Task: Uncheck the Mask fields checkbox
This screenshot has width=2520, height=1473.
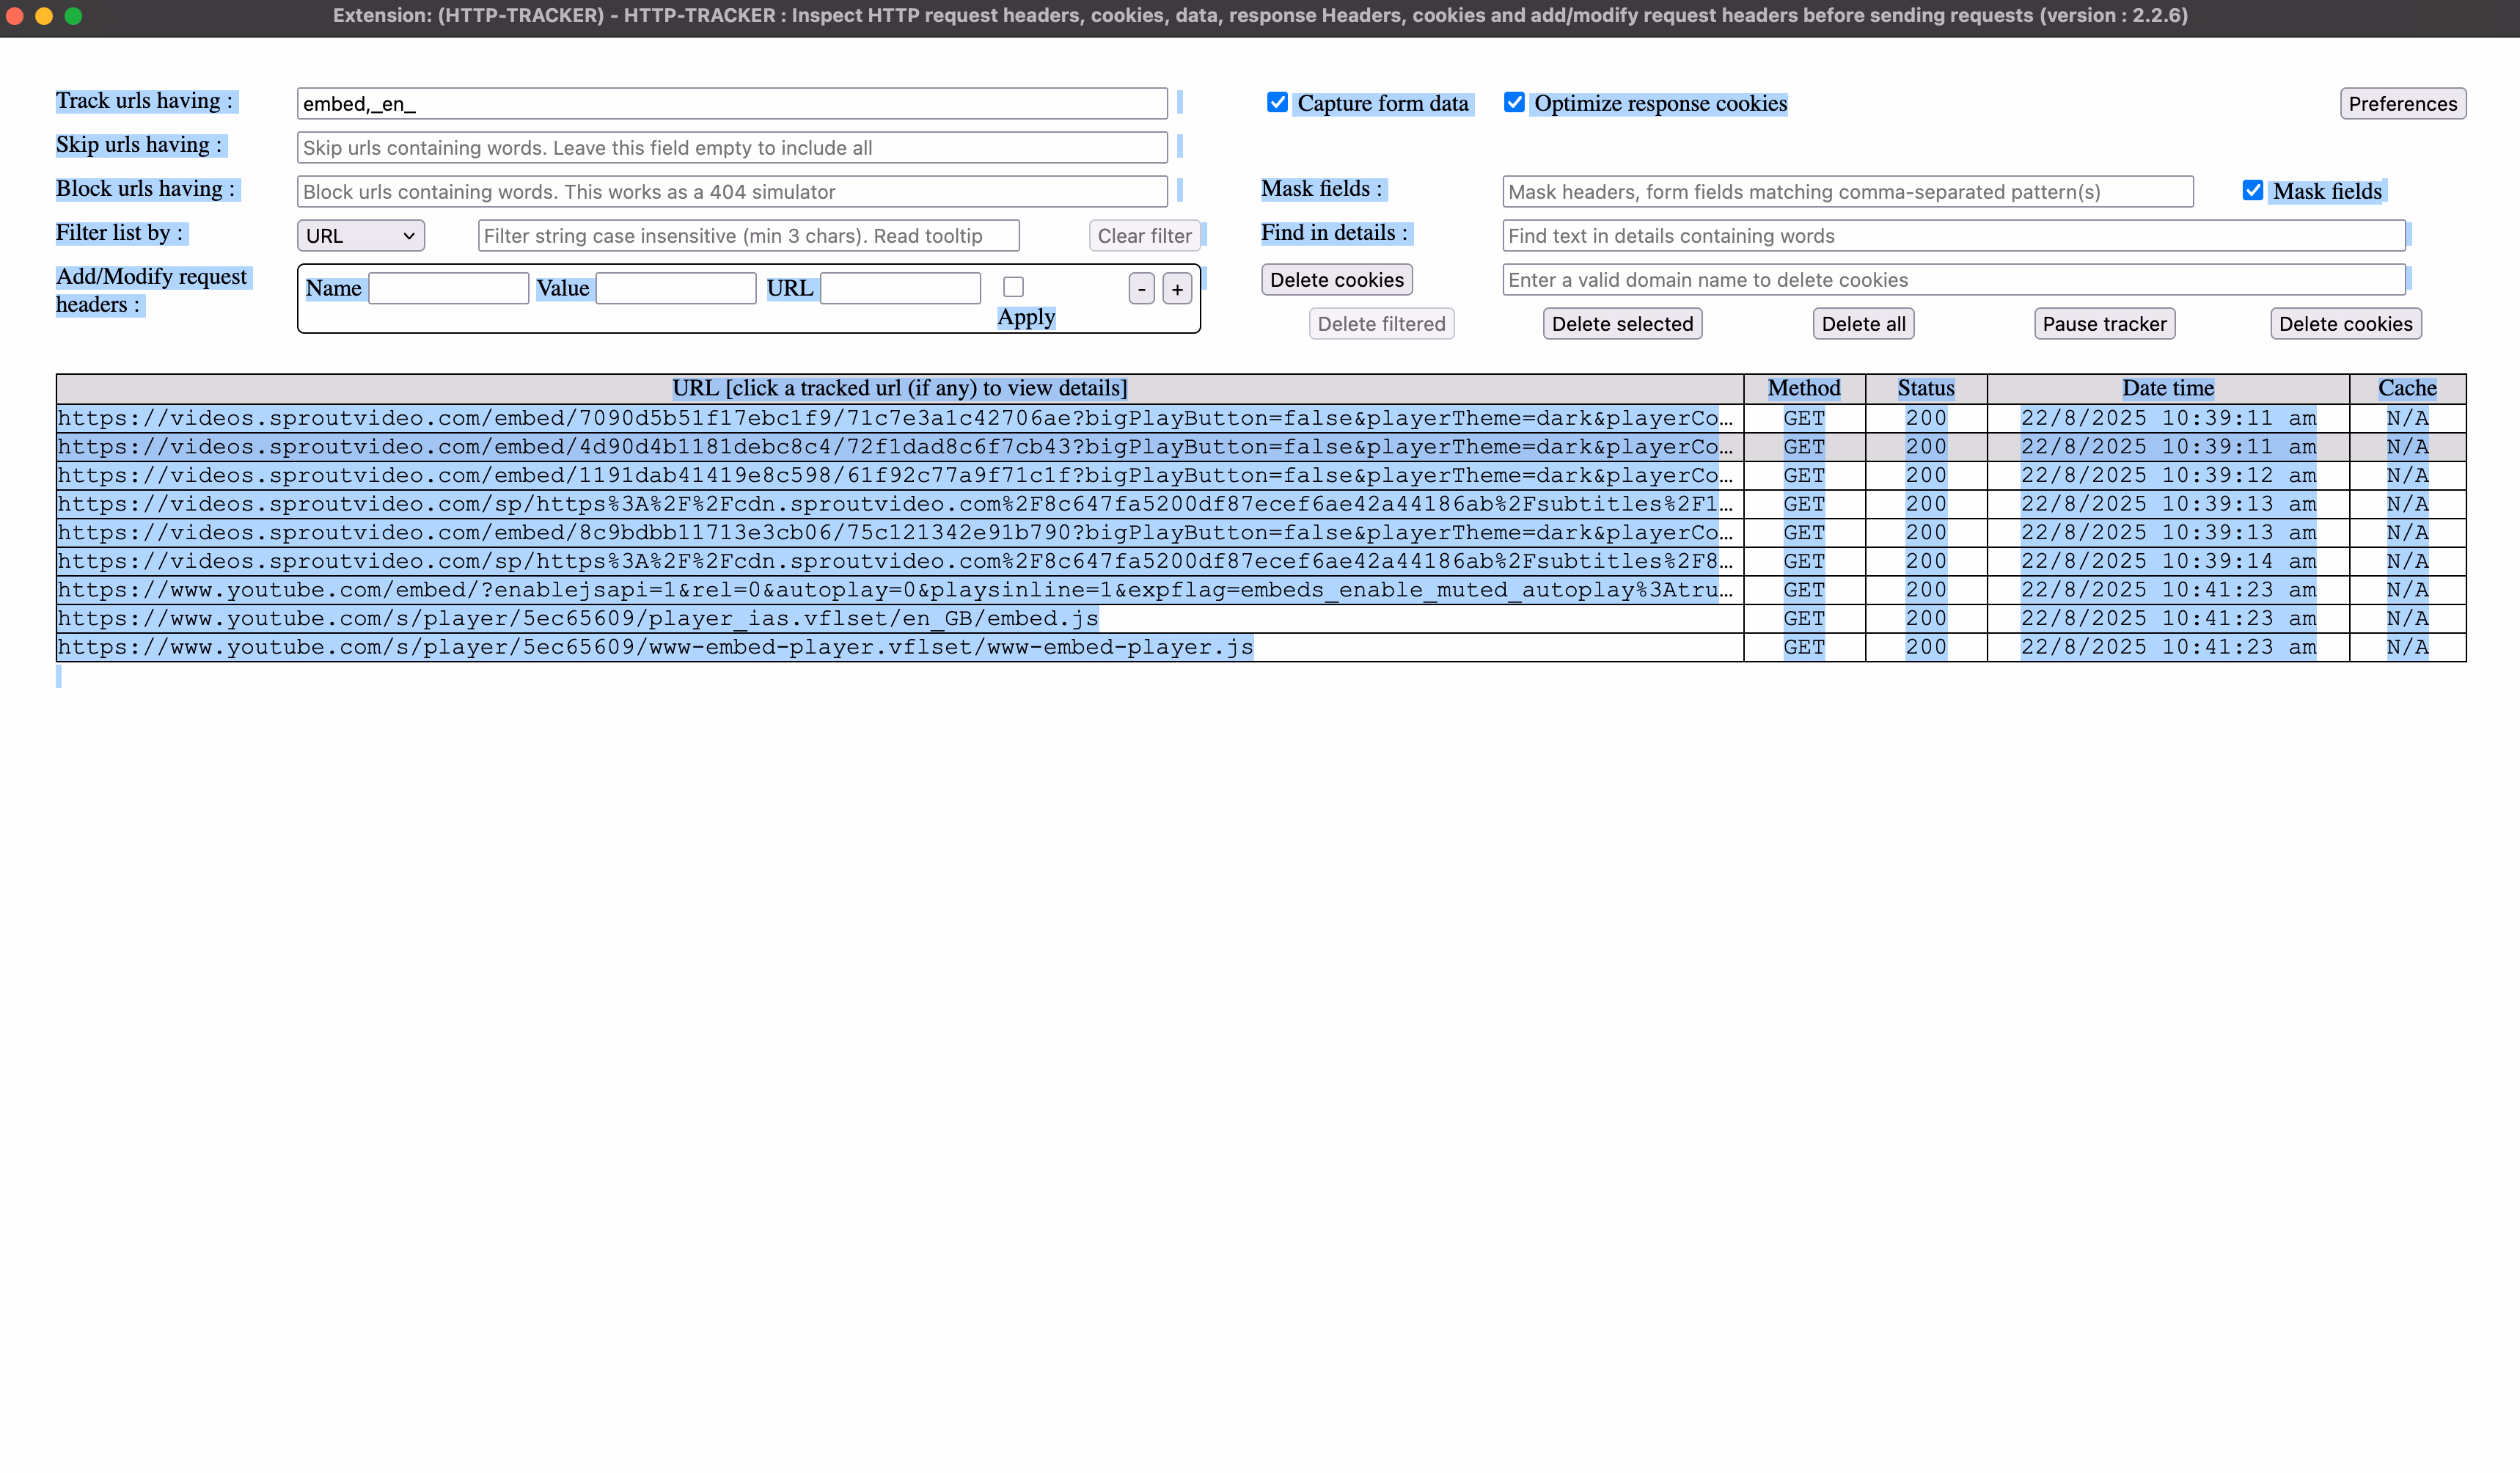Action: point(2252,190)
